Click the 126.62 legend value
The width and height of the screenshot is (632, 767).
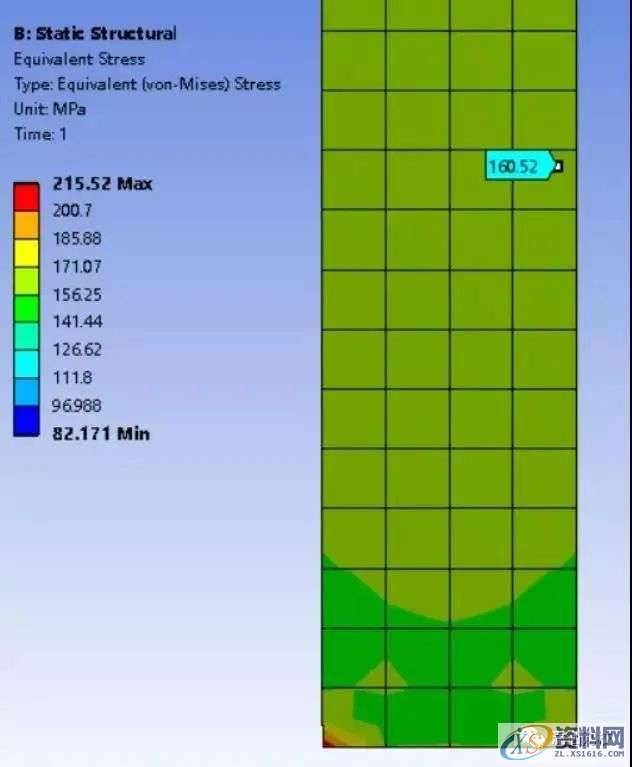point(76,350)
